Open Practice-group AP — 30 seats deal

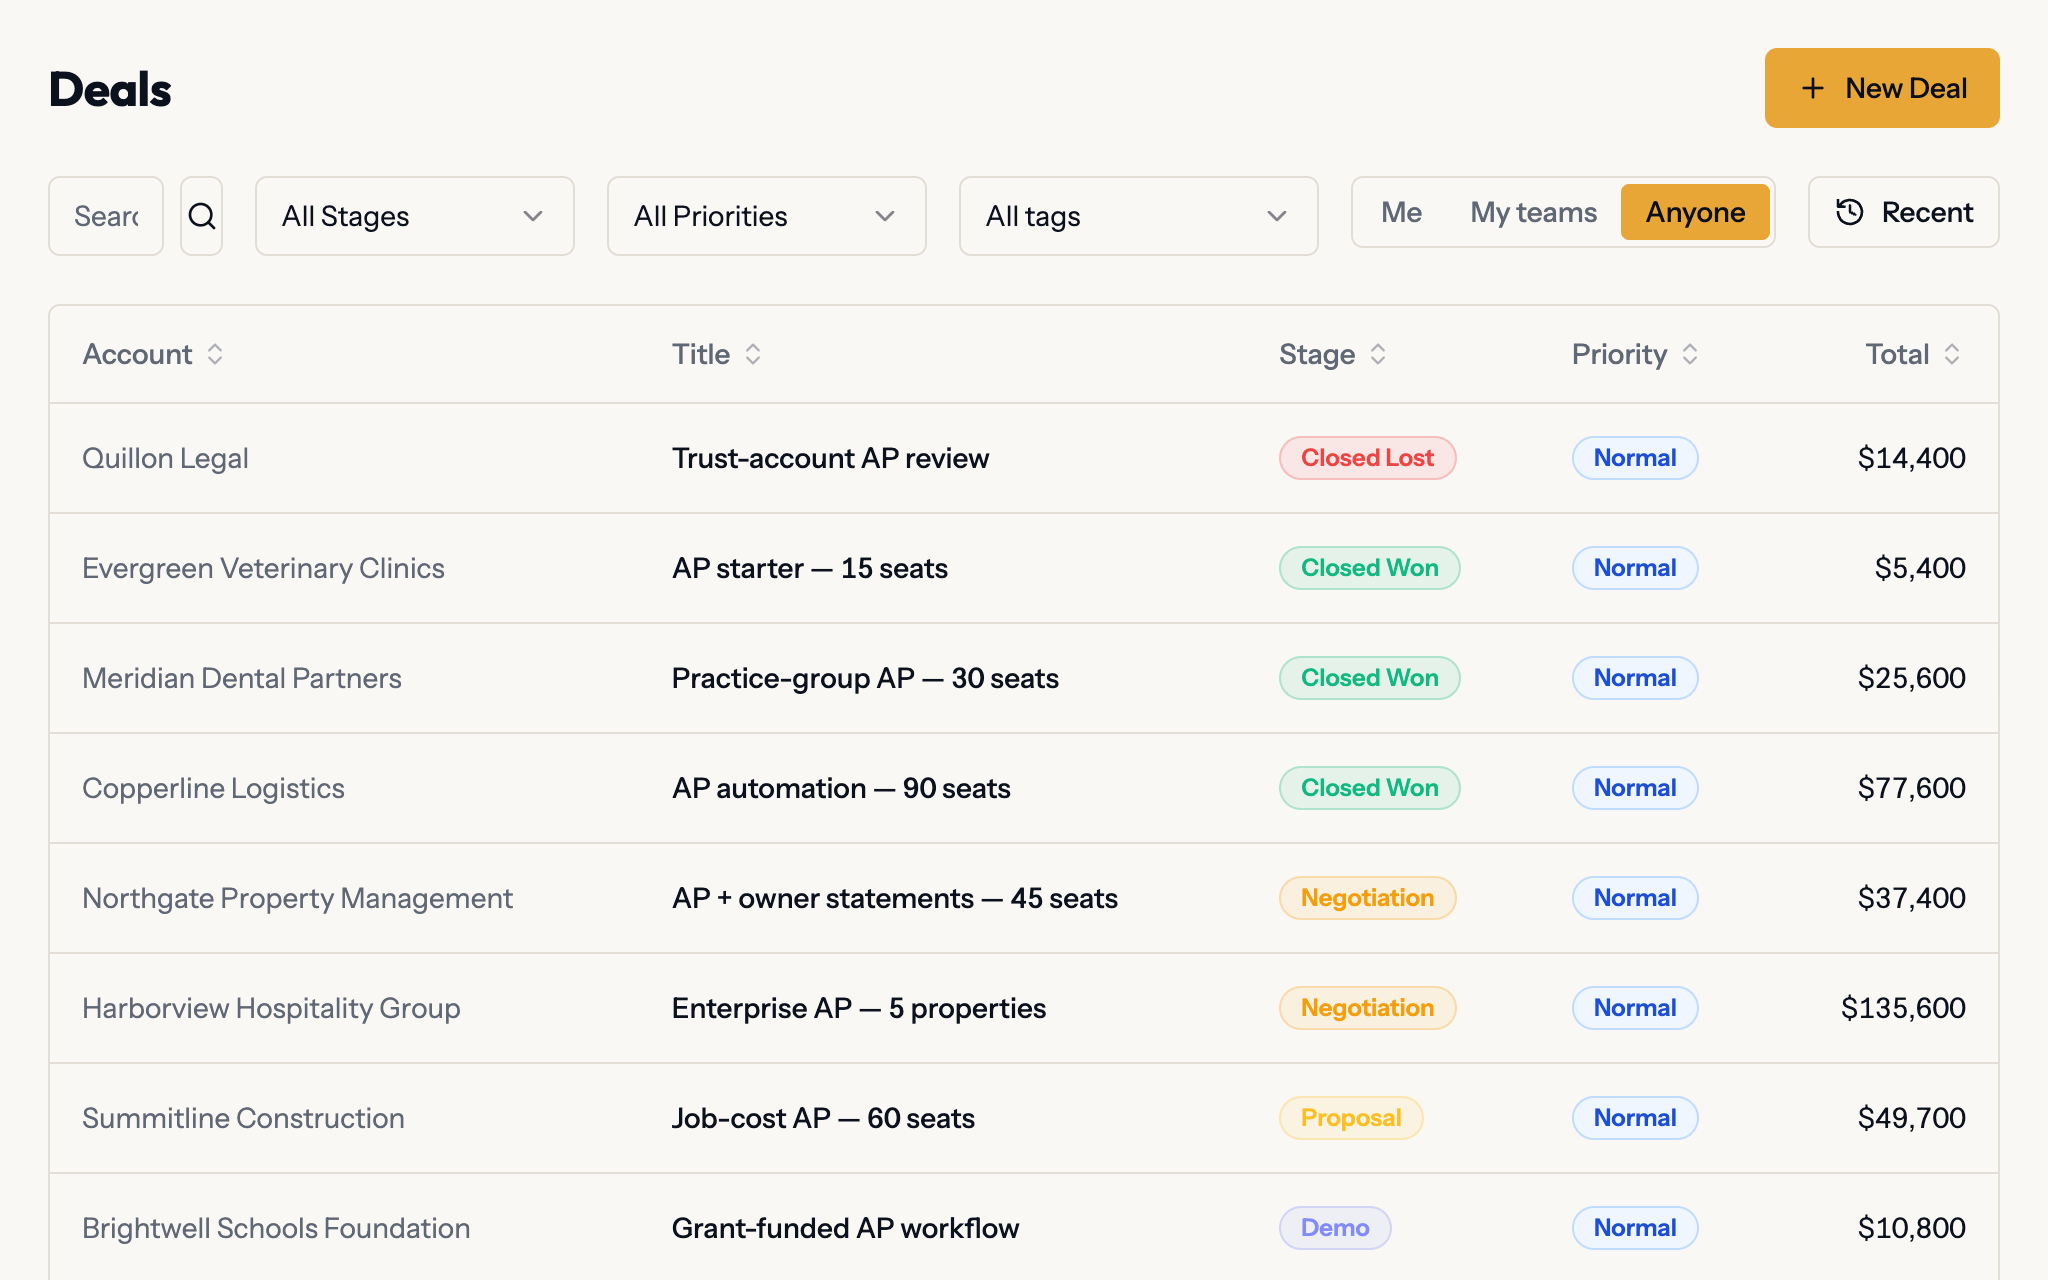click(865, 678)
